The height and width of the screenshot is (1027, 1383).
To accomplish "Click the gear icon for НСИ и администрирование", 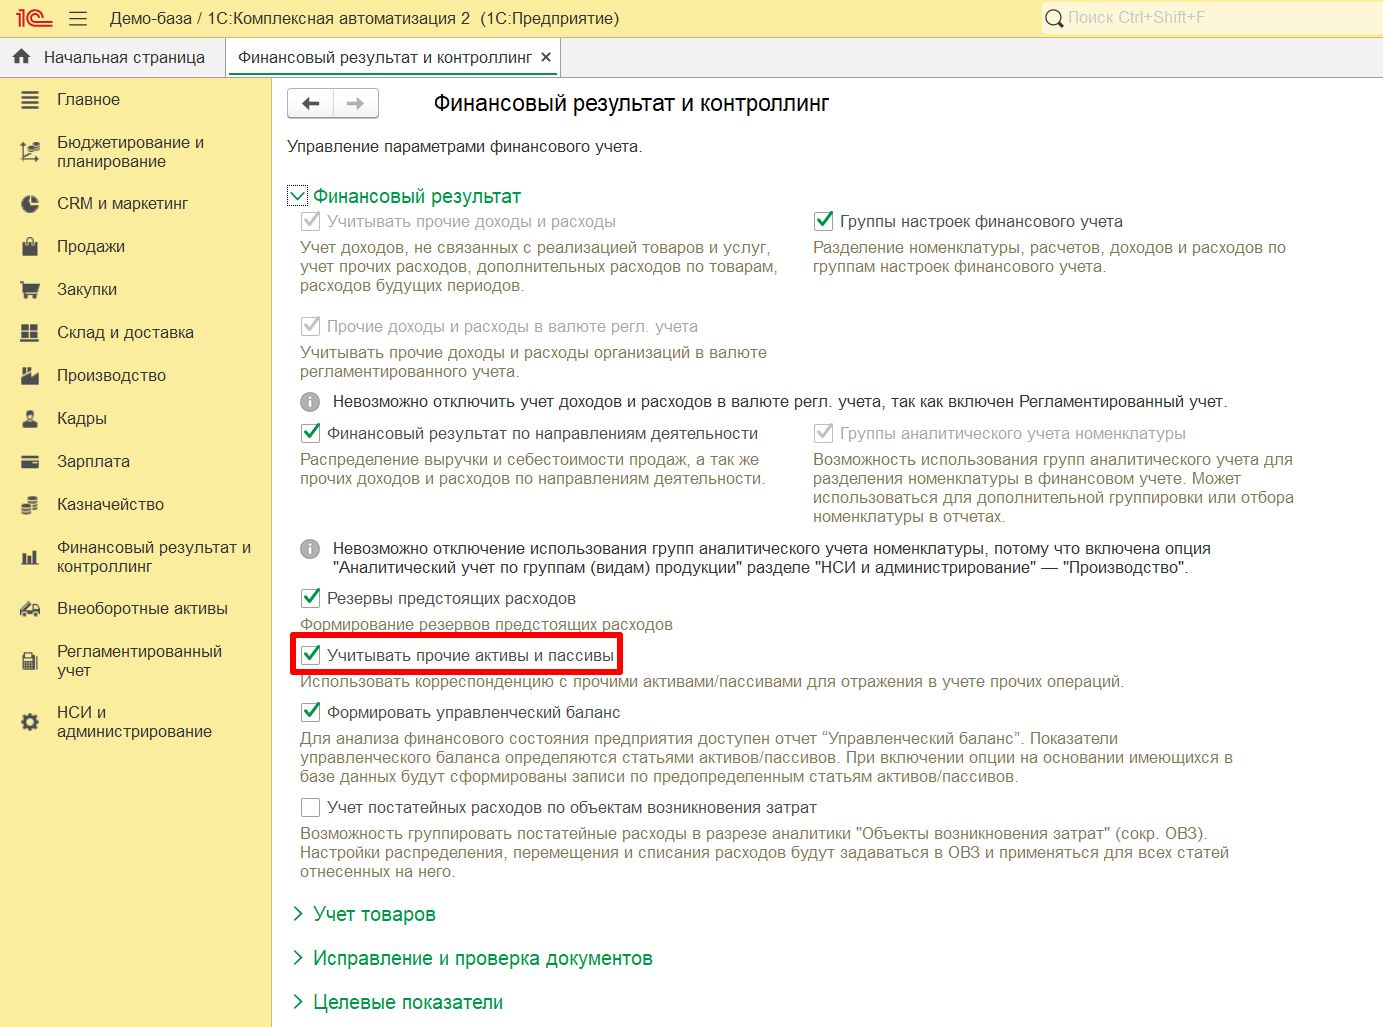I will click(30, 722).
